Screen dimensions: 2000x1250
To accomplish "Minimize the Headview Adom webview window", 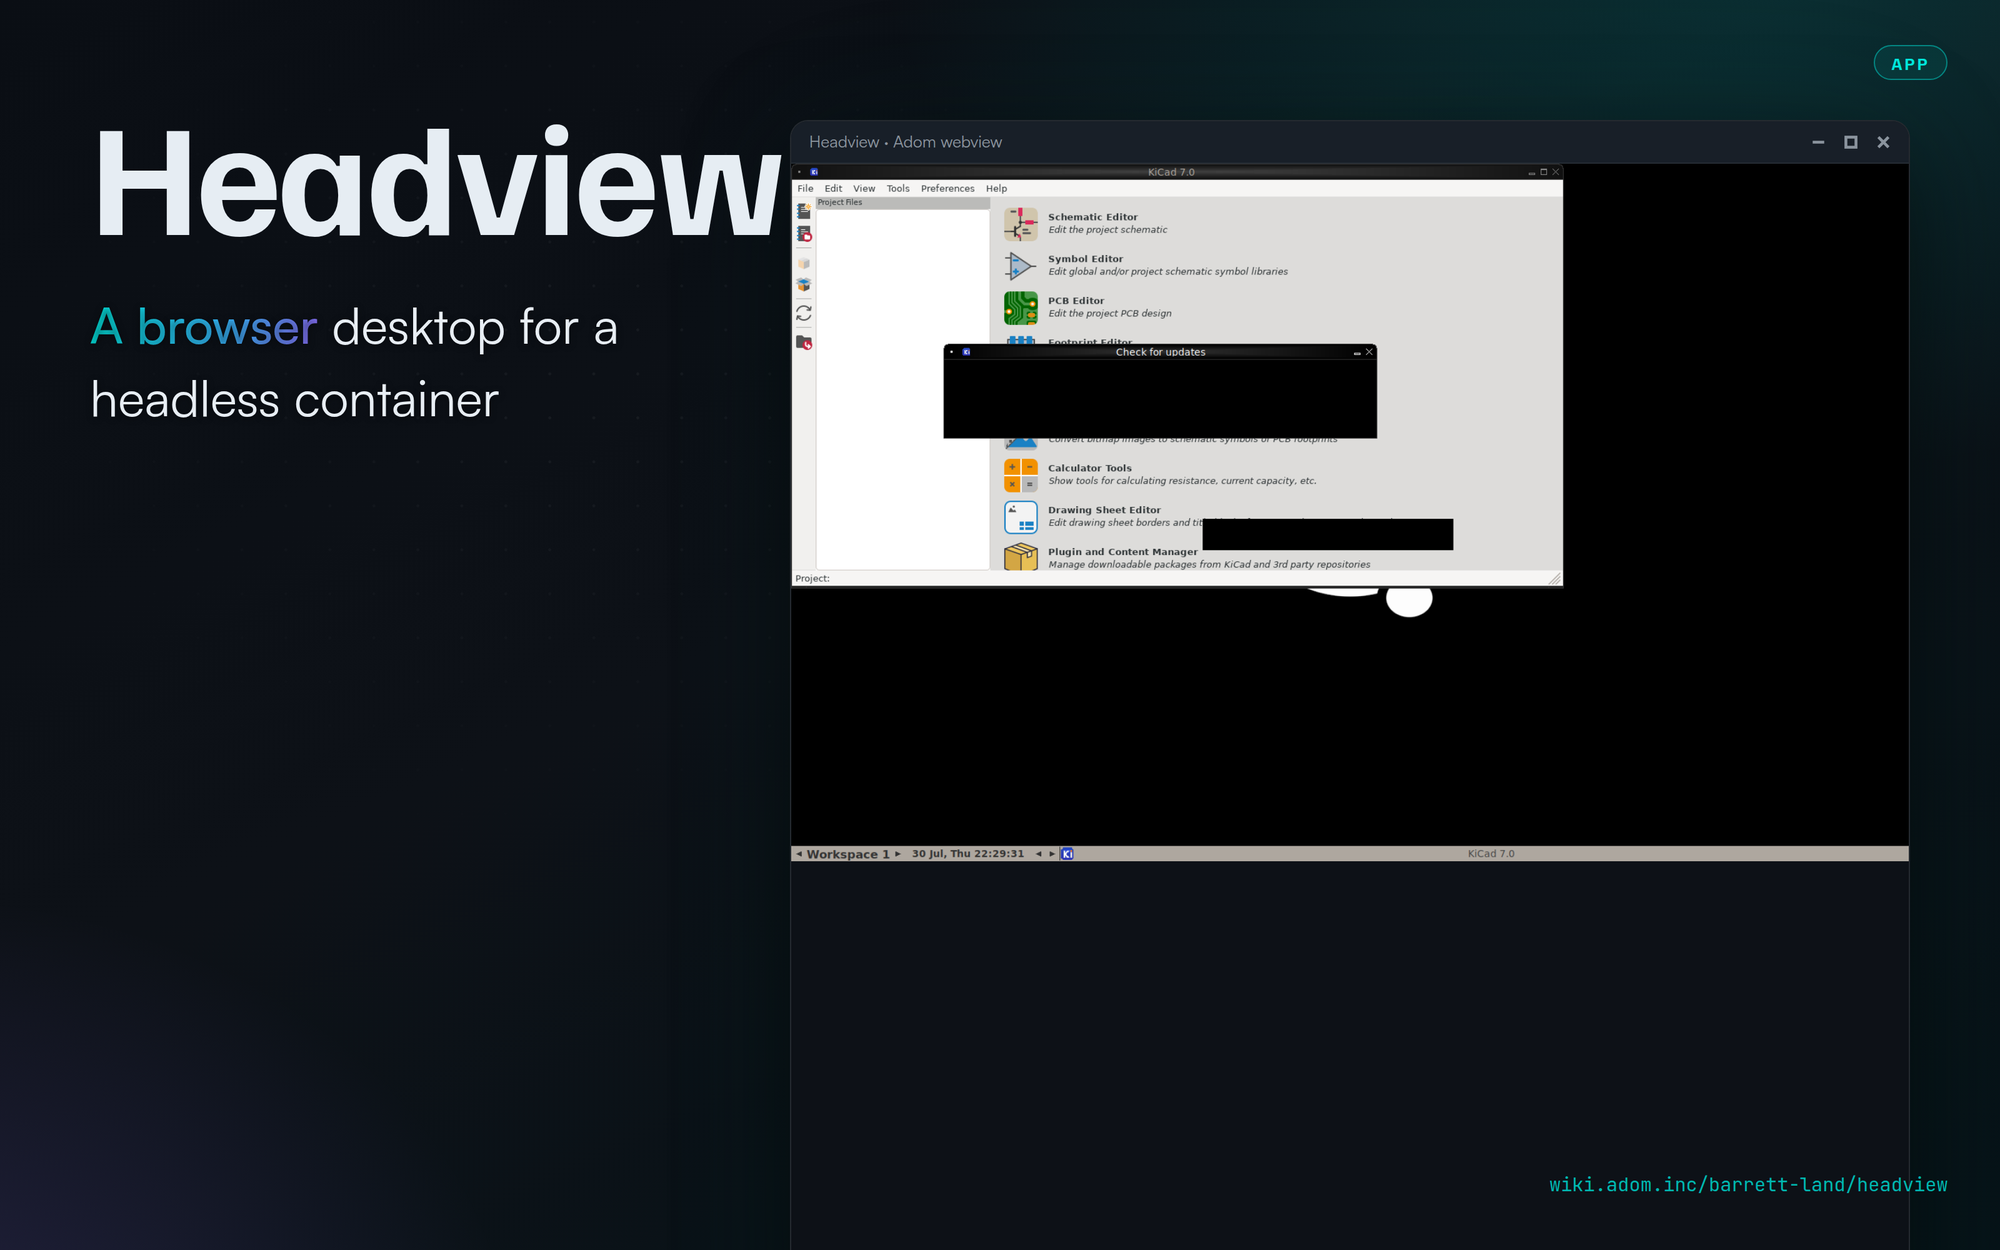I will pos(1818,142).
